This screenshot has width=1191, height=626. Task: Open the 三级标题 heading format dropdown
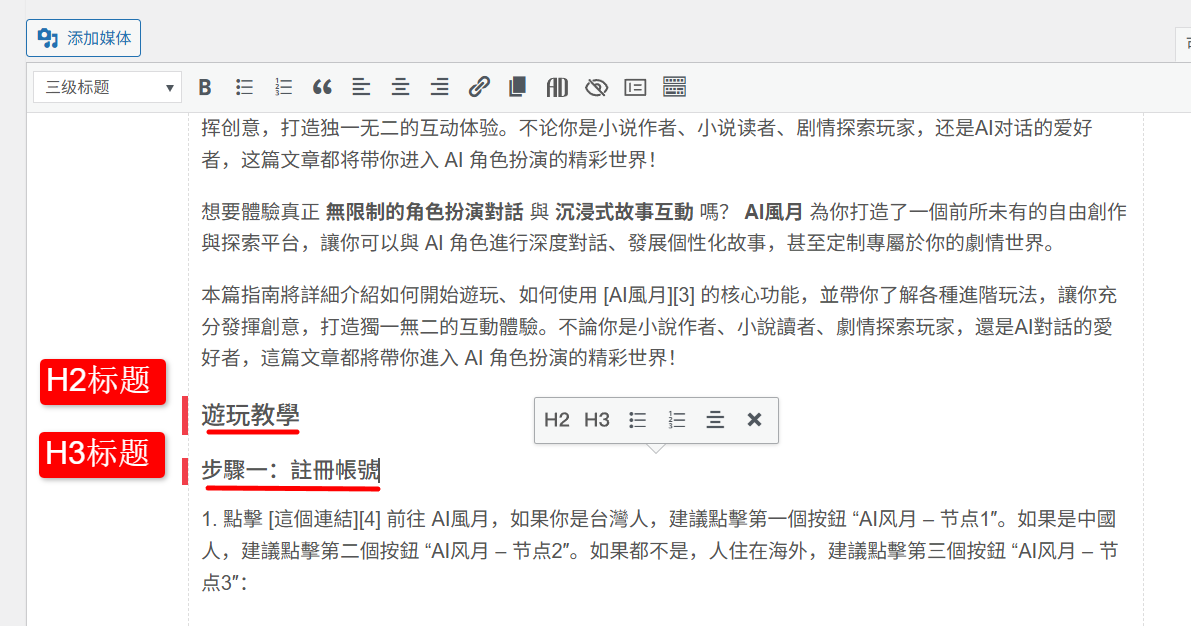click(107, 87)
